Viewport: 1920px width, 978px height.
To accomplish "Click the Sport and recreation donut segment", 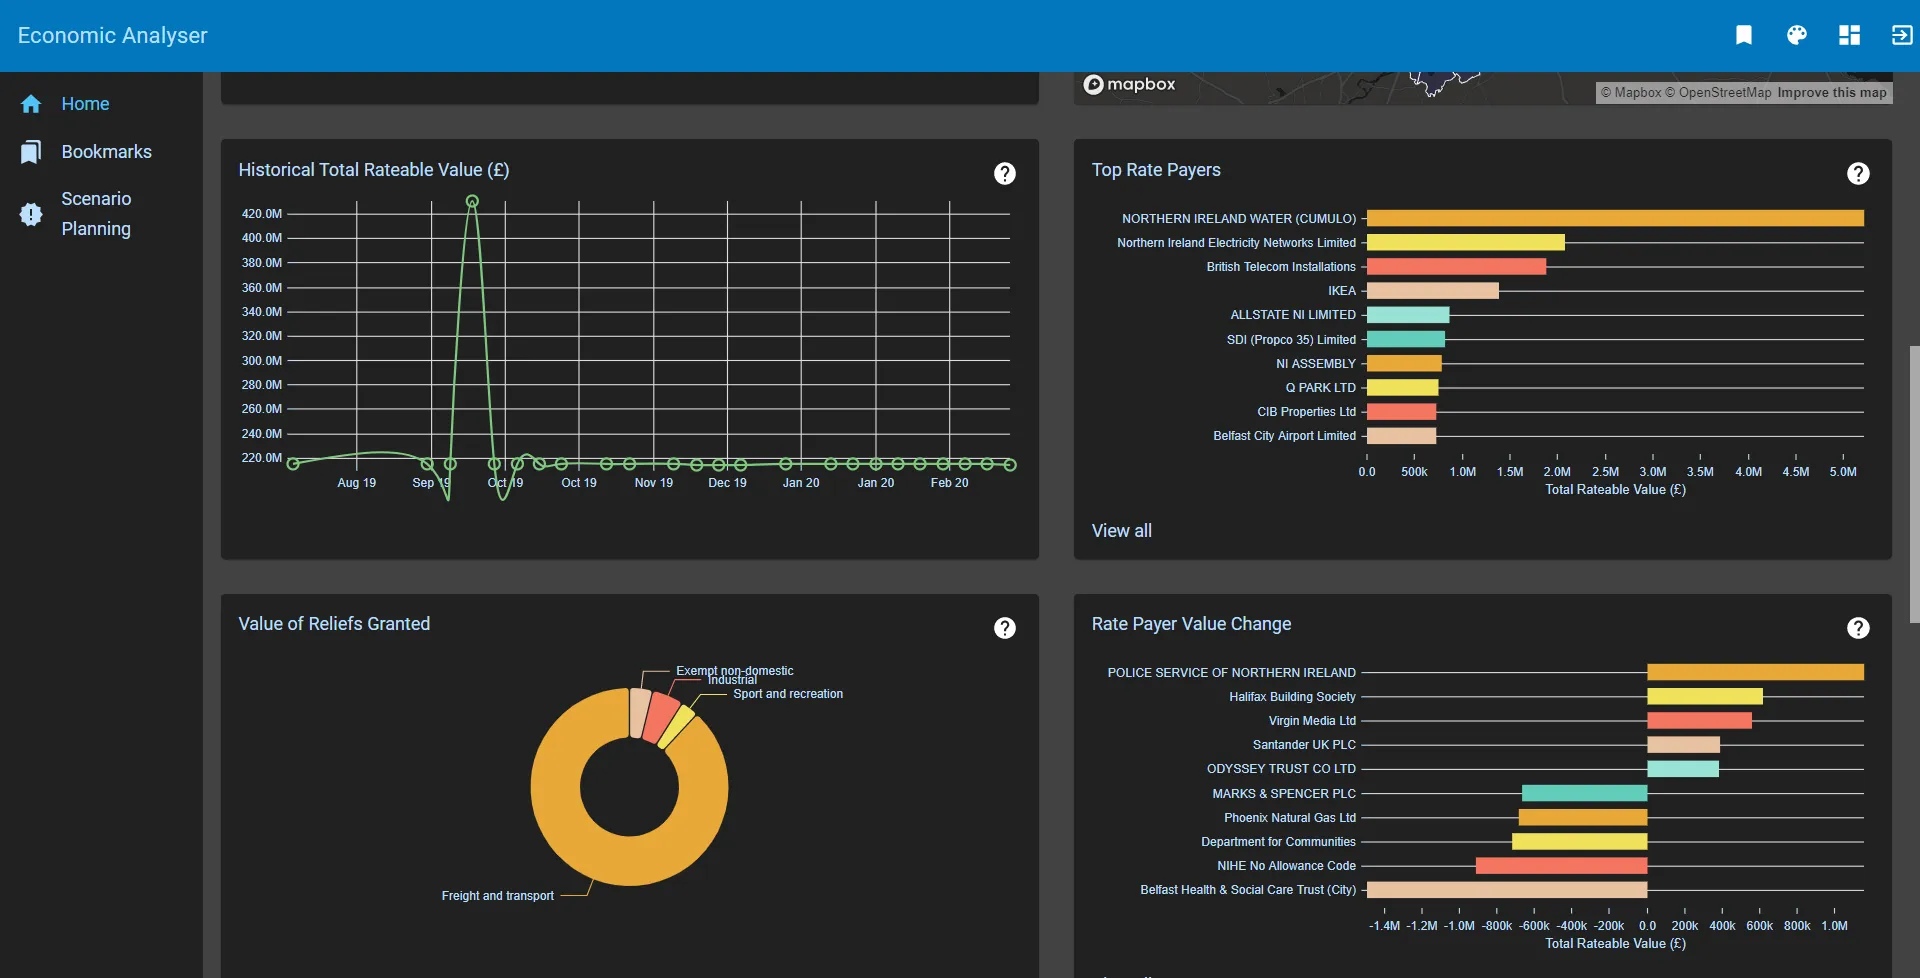I will pyautogui.click(x=676, y=727).
